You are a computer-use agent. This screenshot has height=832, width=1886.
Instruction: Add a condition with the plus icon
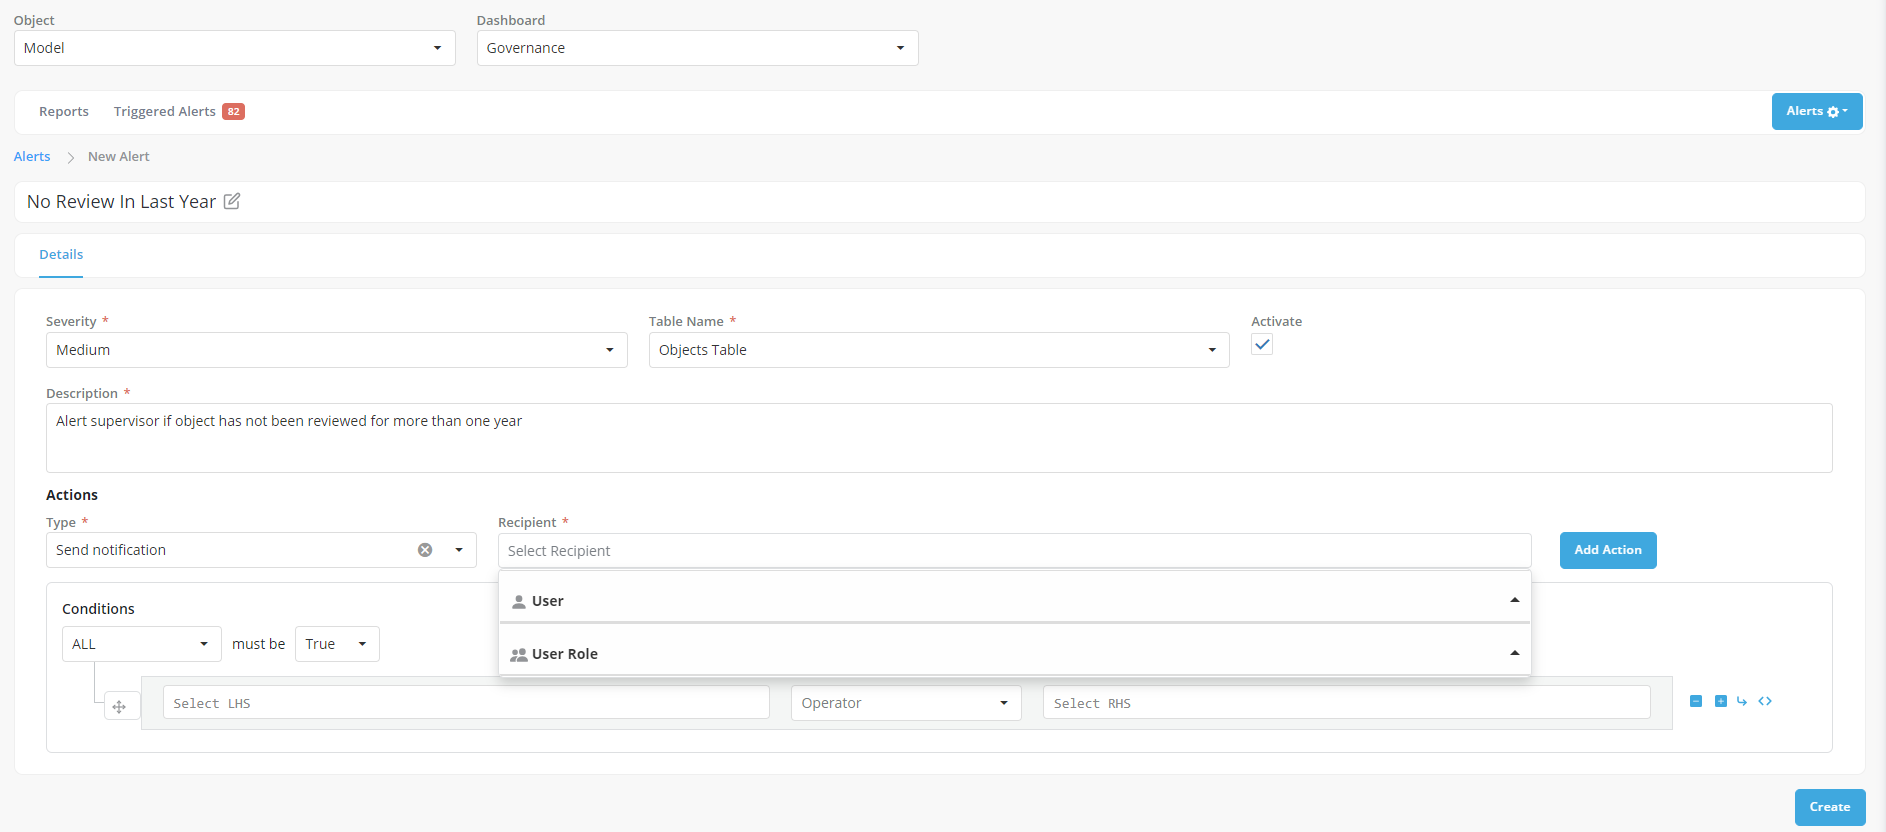pos(1720,701)
